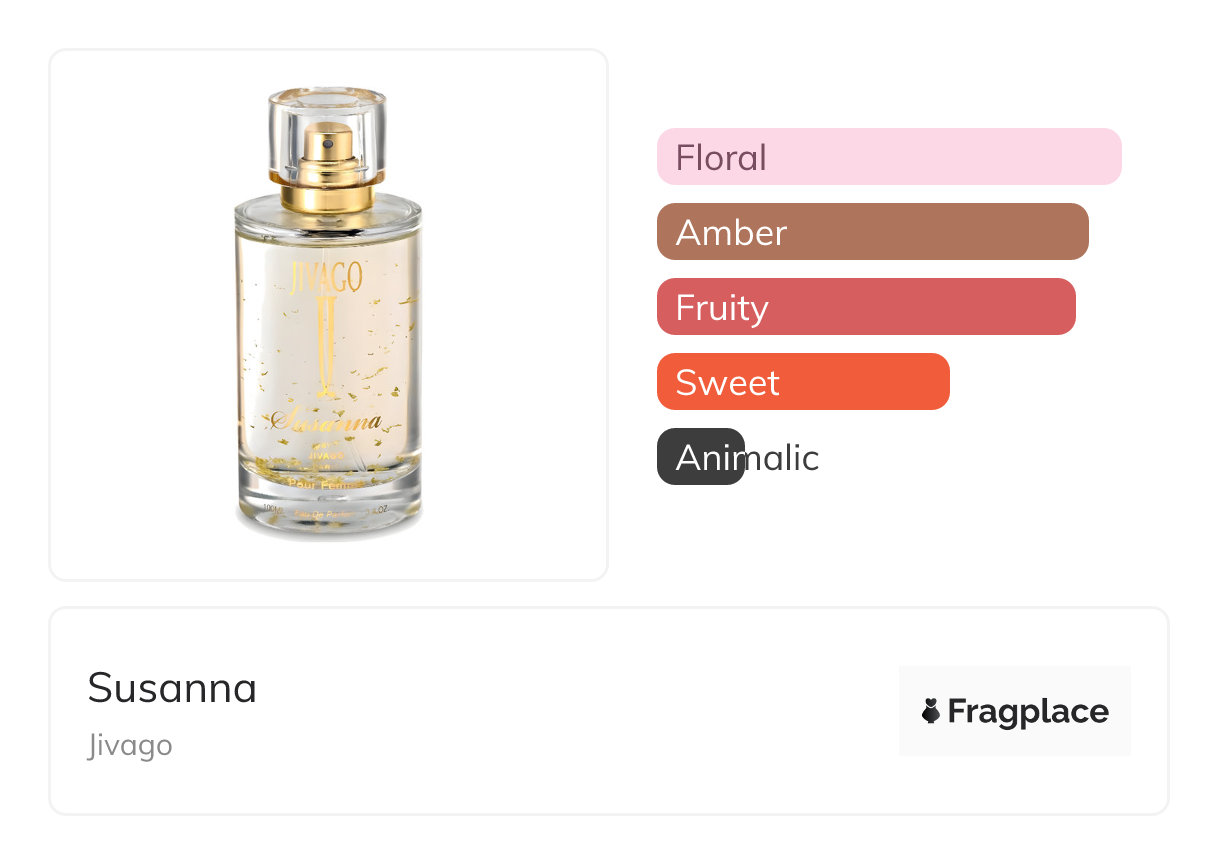This screenshot has height=864, width=1218.
Task: Select the dark Animalic accord bar
Action: coord(700,457)
